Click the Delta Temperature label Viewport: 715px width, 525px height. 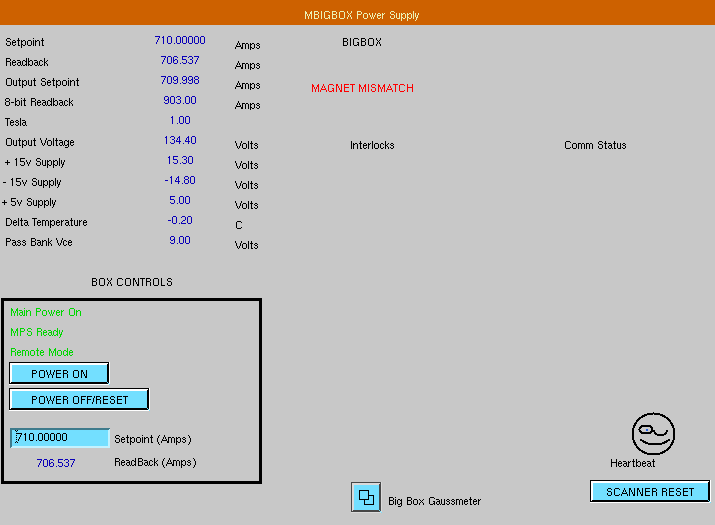(46, 223)
